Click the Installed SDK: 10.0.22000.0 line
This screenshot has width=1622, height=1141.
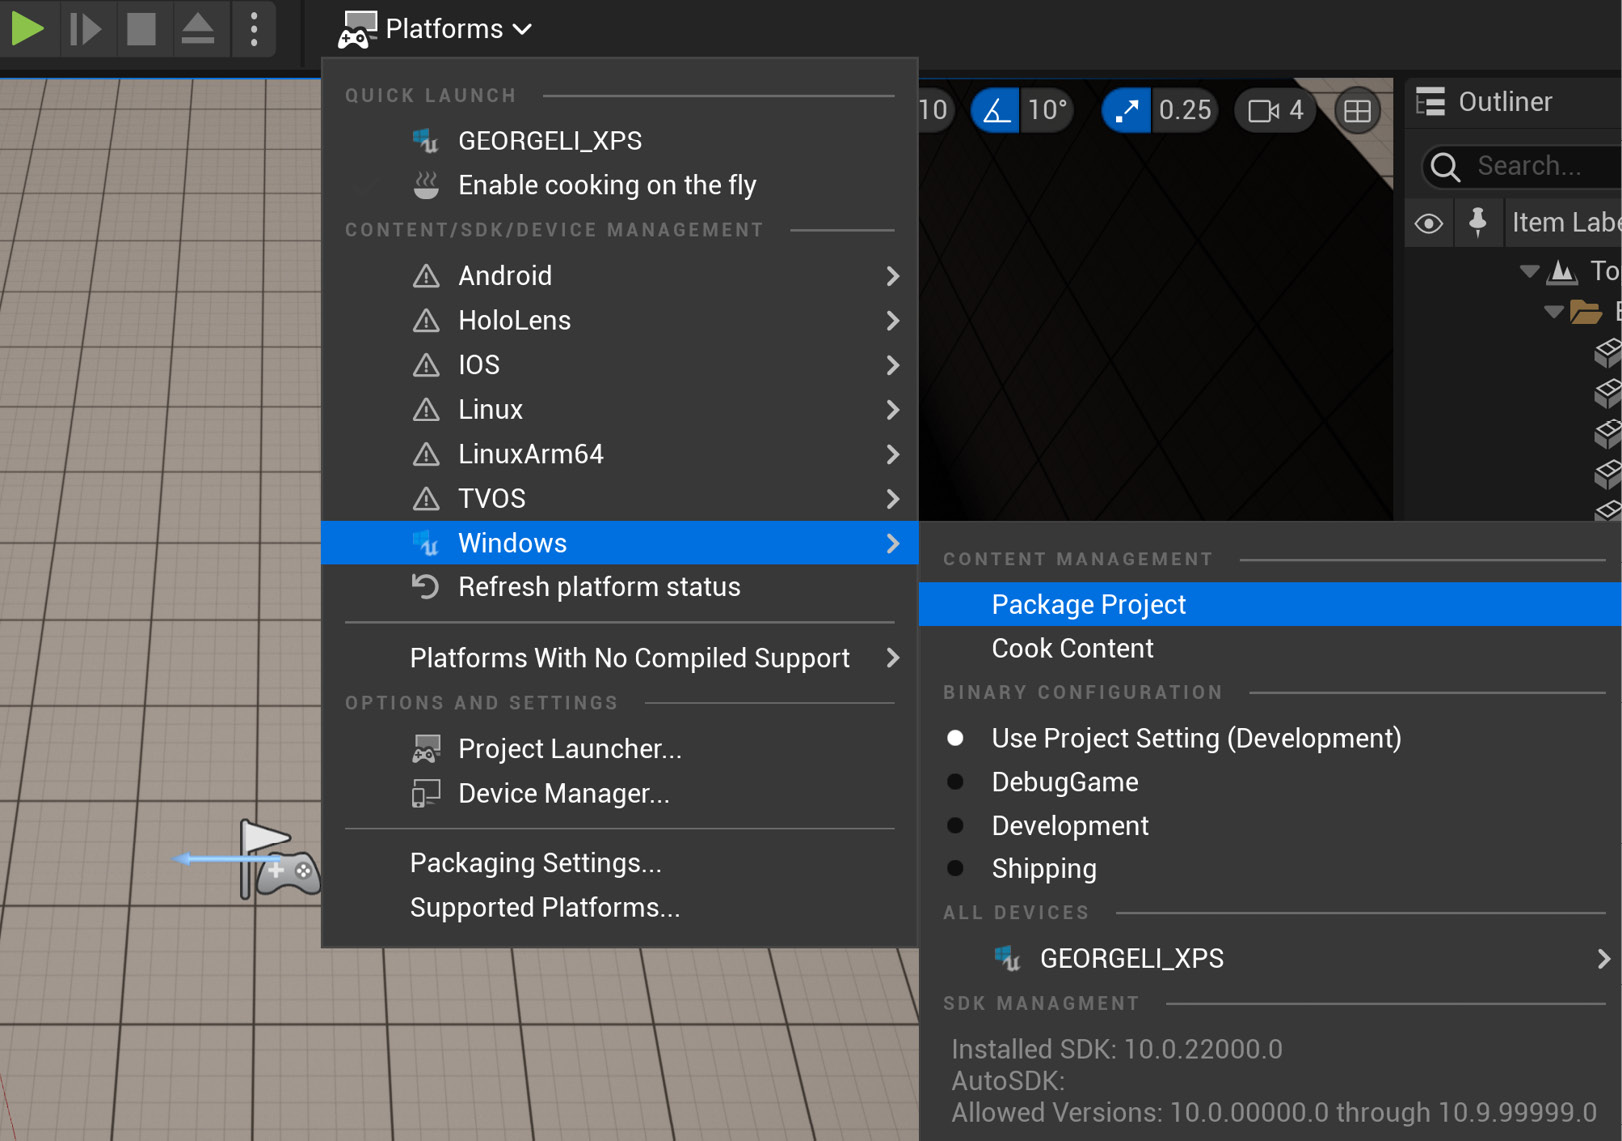[x=1117, y=1049]
